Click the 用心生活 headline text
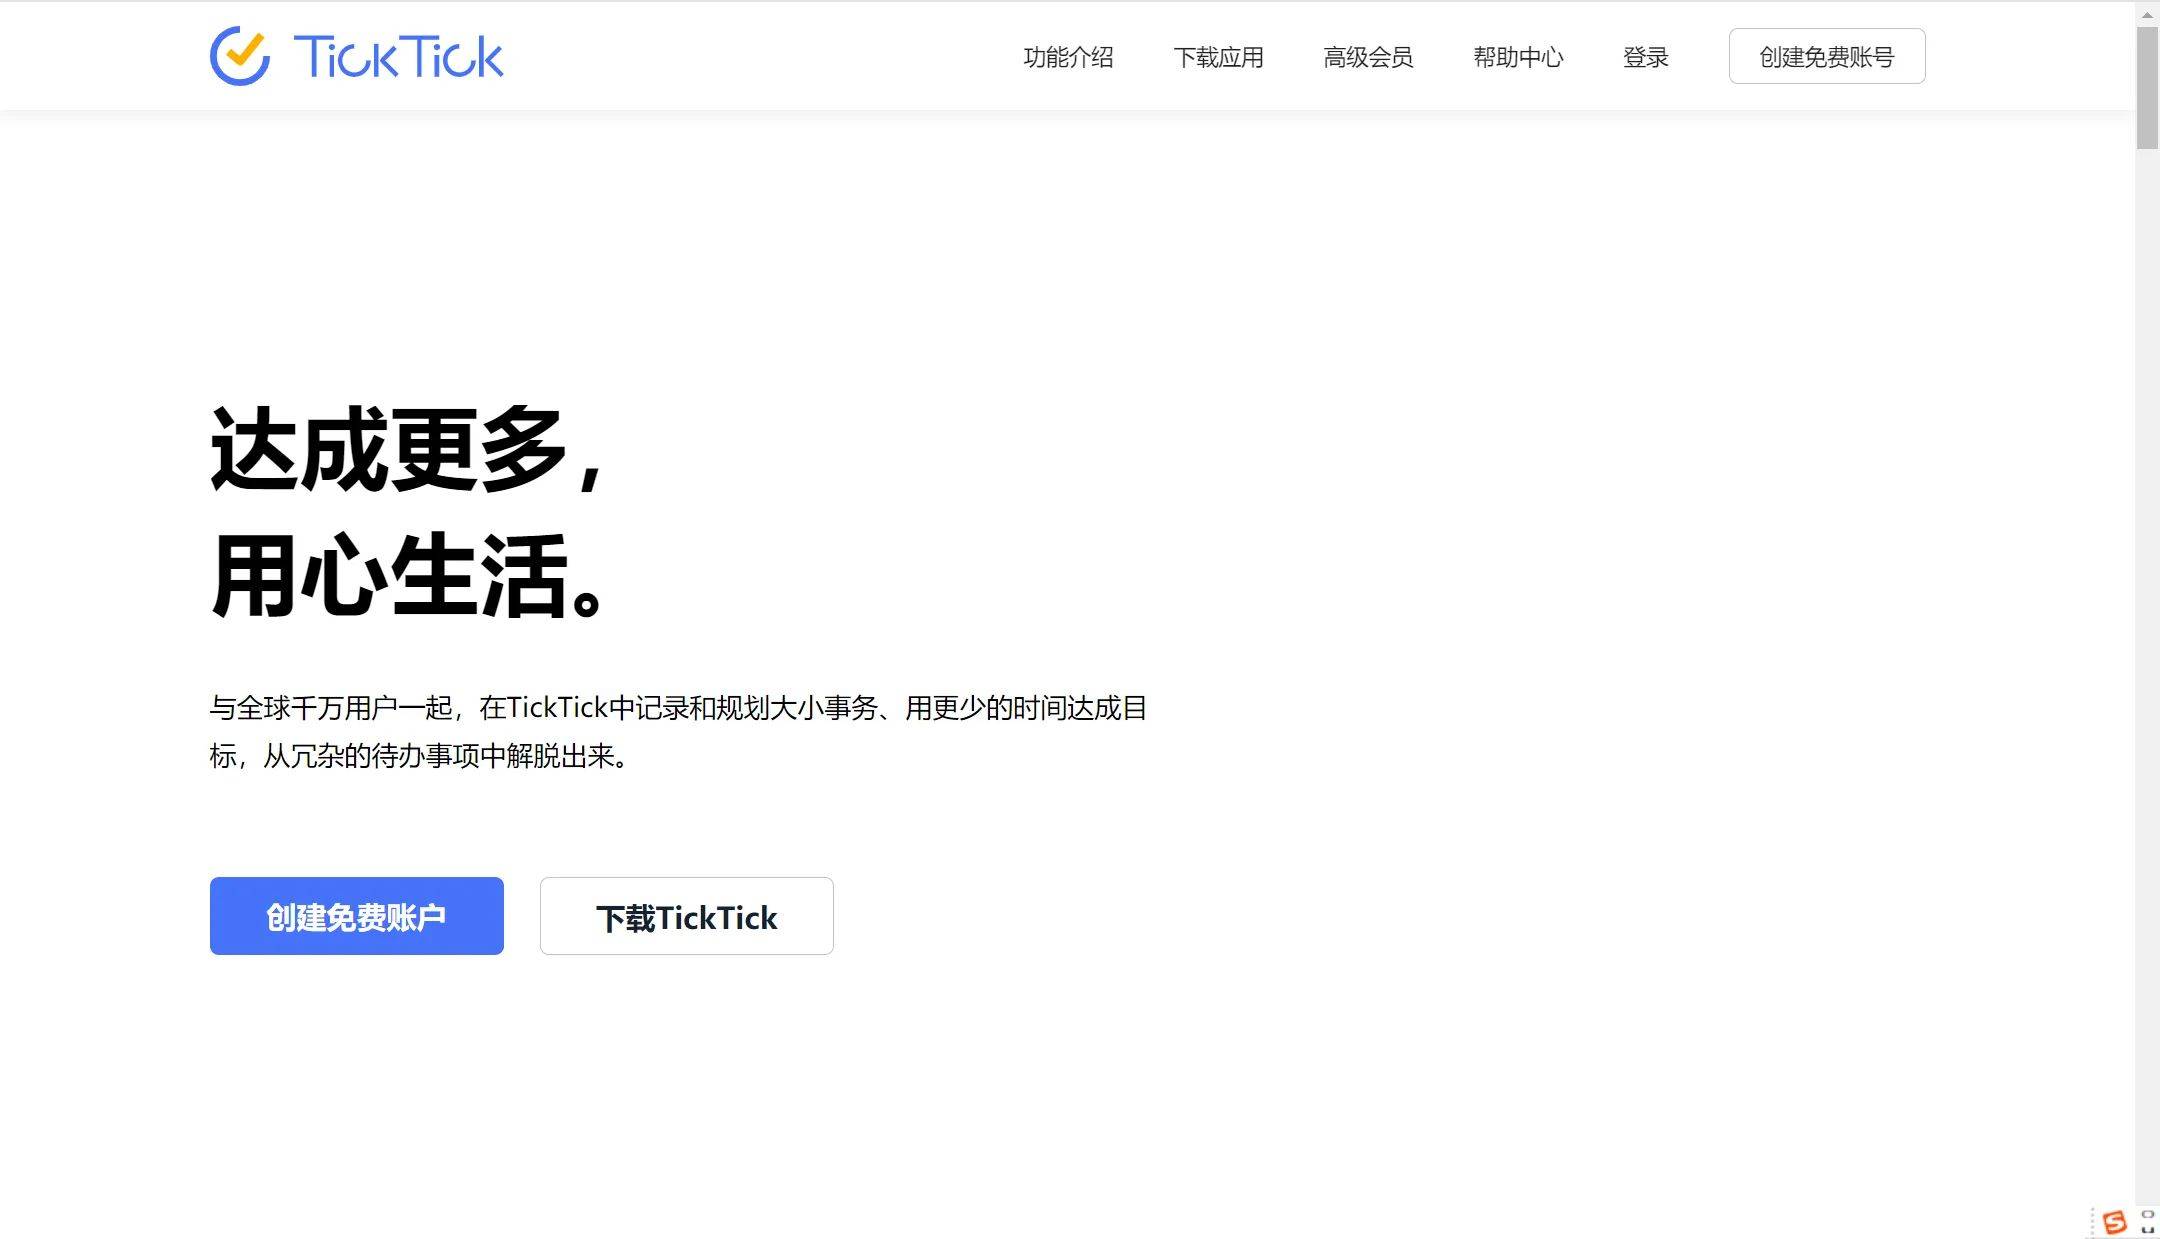The image size is (2160, 1239). 407,576
